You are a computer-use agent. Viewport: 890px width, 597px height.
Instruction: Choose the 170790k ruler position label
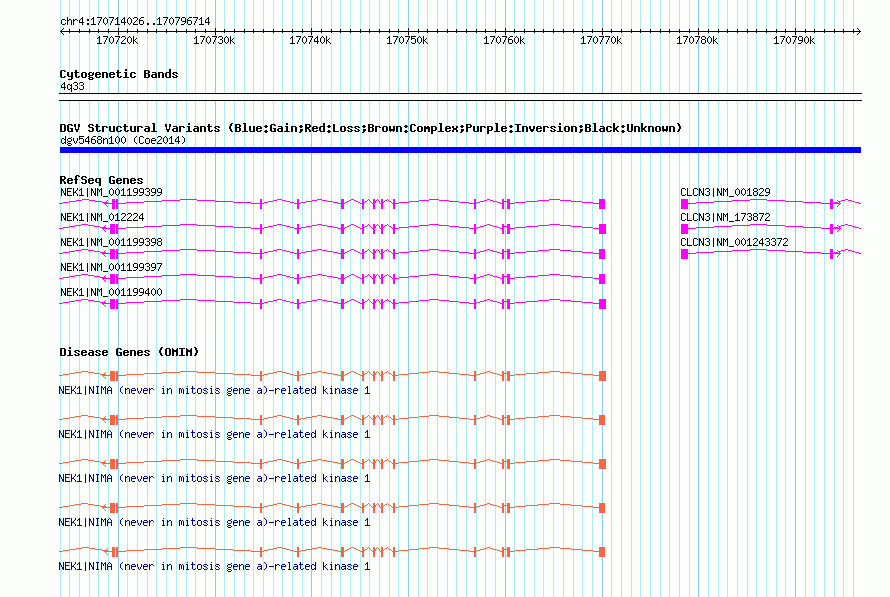(794, 40)
